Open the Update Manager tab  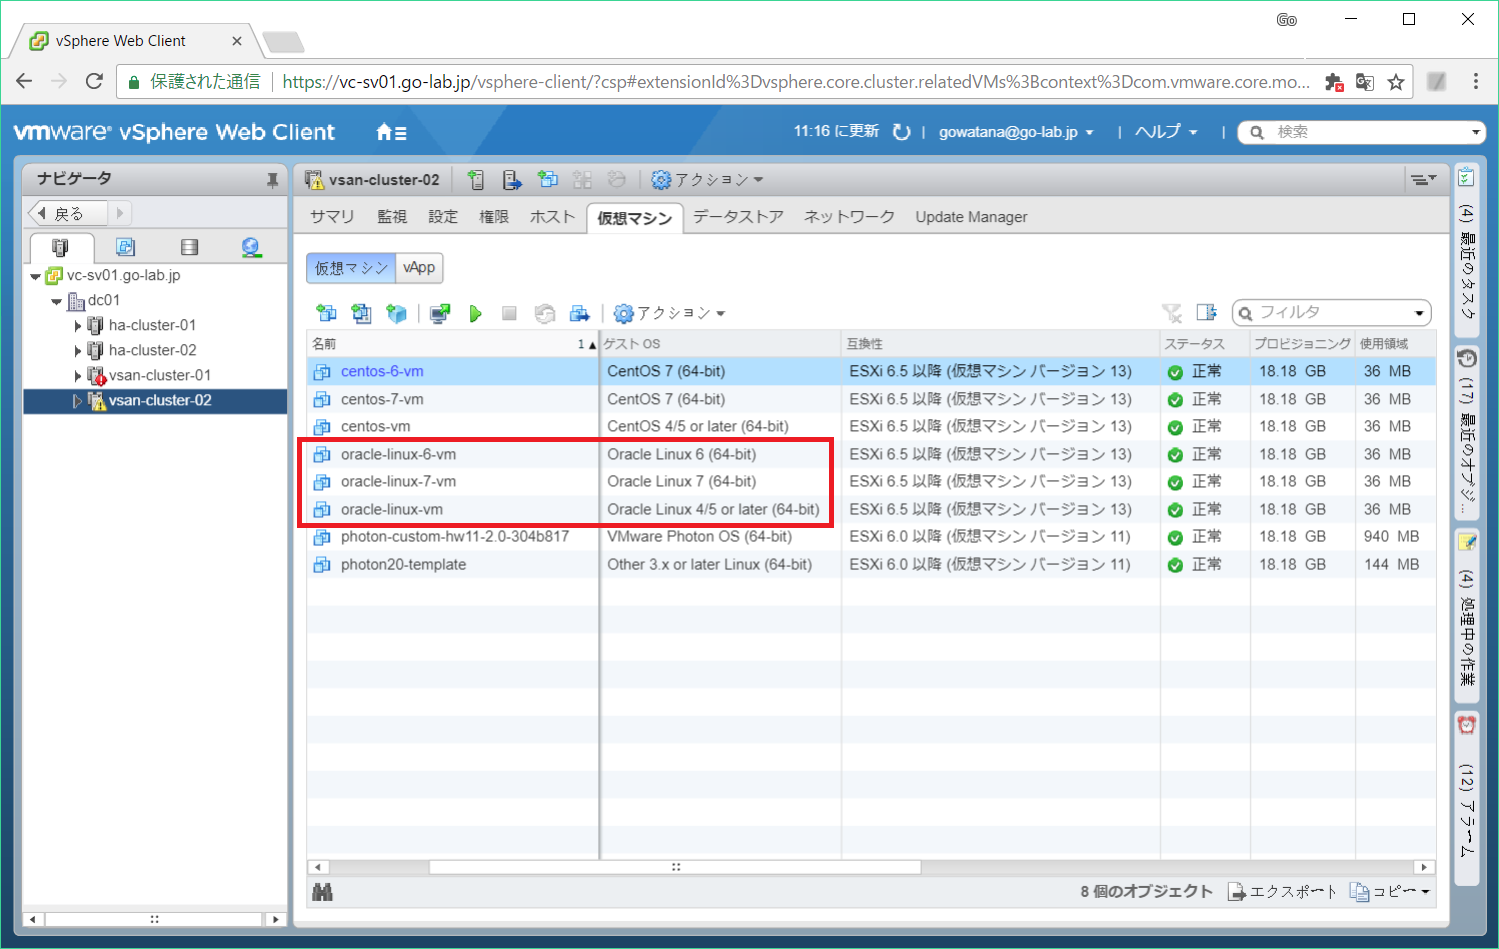pyautogui.click(x=971, y=217)
